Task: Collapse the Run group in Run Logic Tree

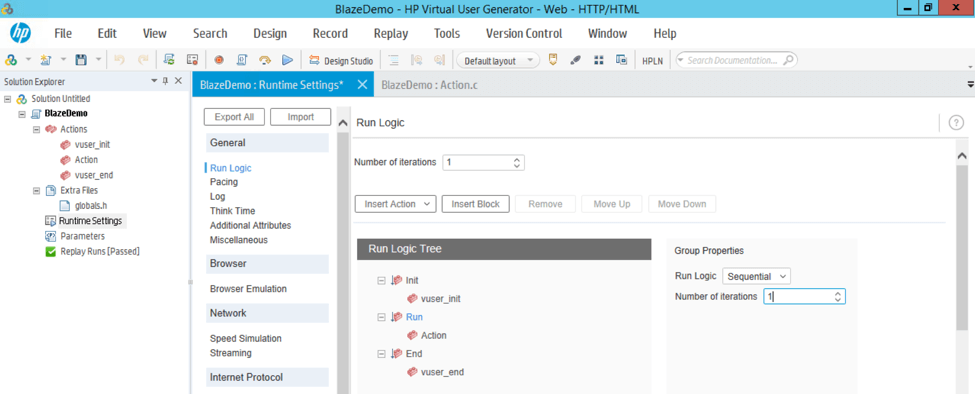Action: pos(381,317)
